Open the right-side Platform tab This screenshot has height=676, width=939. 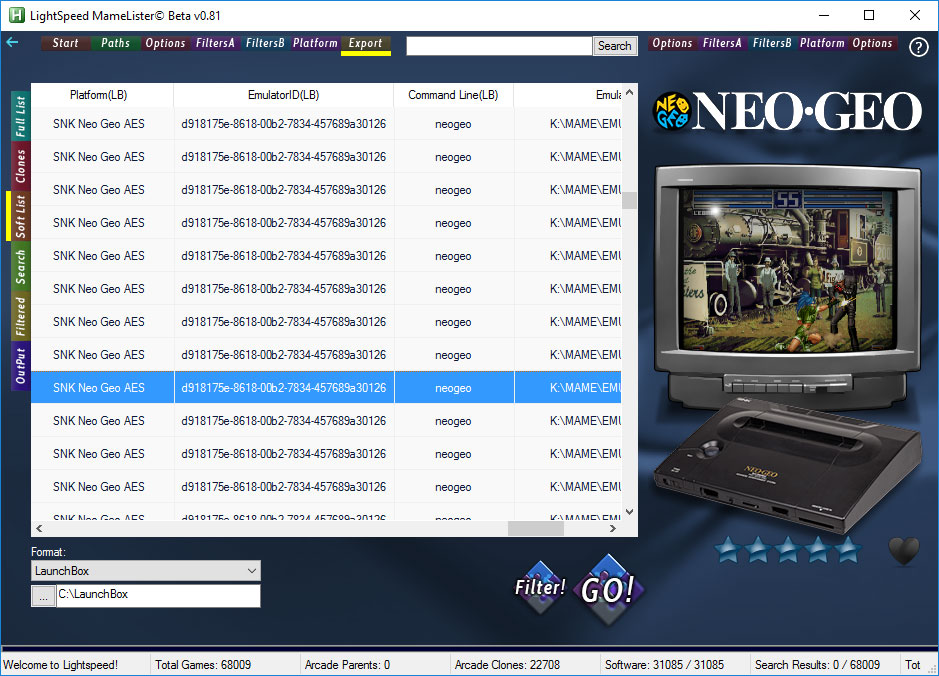tap(822, 43)
